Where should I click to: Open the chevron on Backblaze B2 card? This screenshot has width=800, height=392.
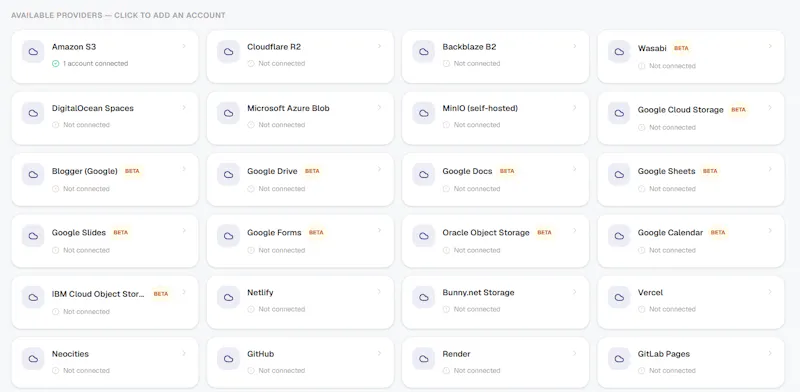pyautogui.click(x=574, y=46)
